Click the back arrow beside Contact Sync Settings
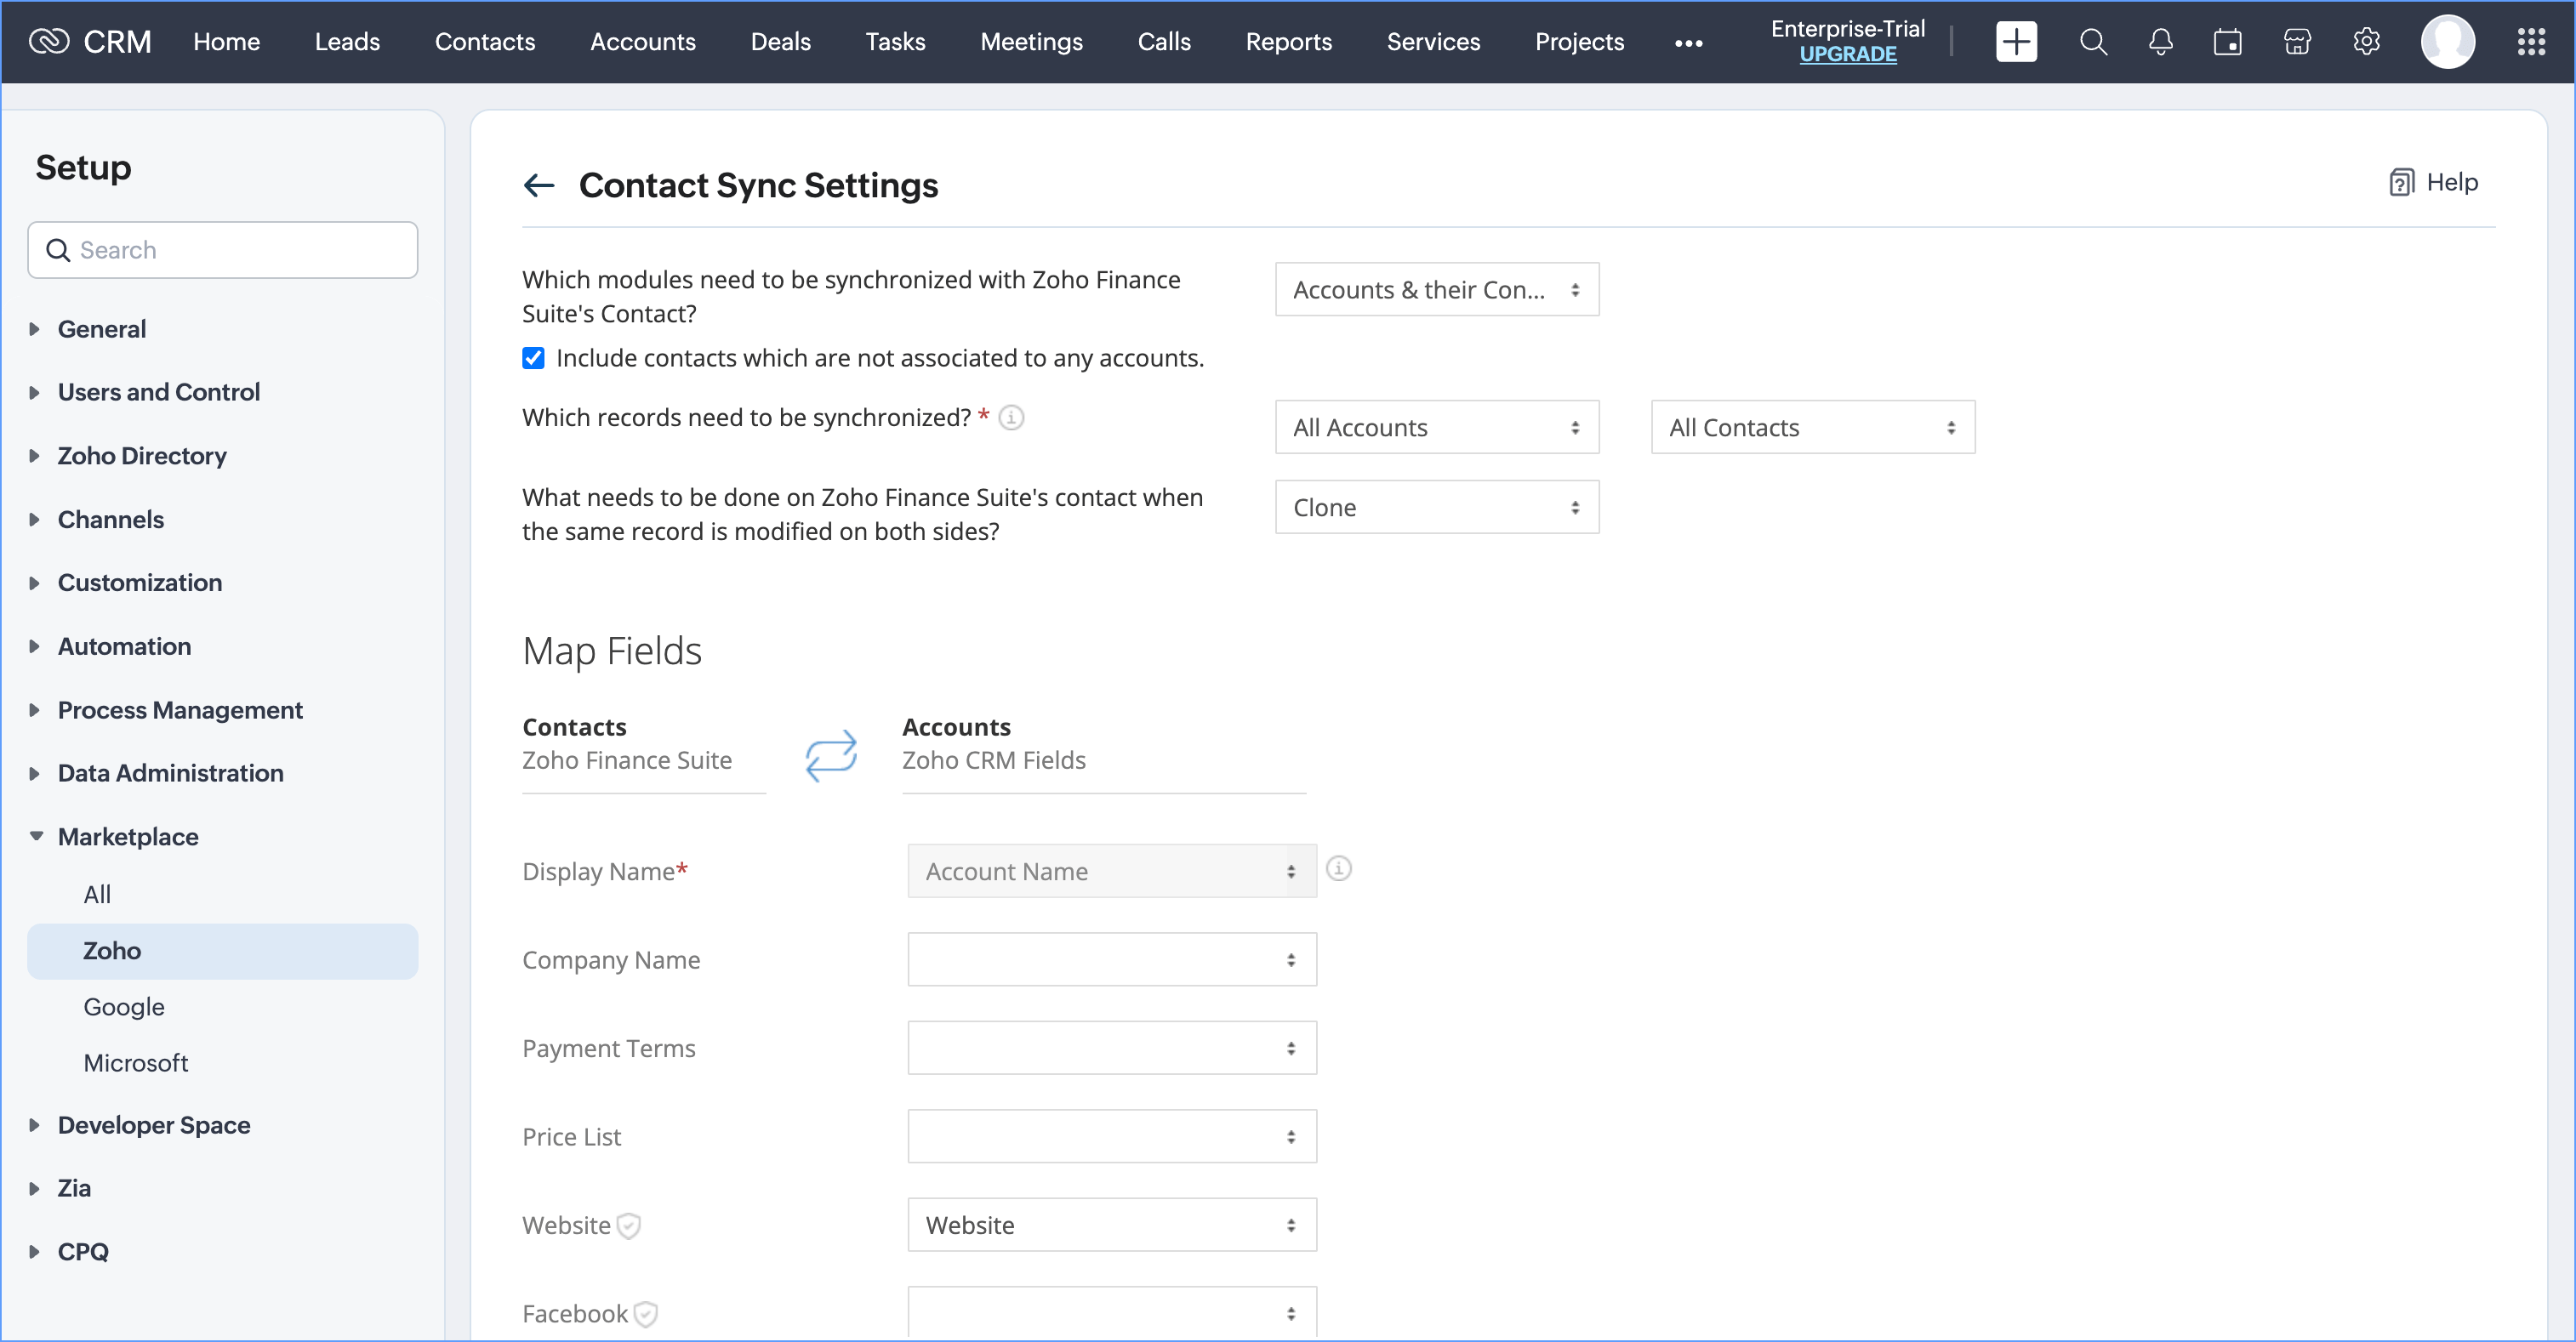Screen dimensions: 2576x1342 pos(539,185)
